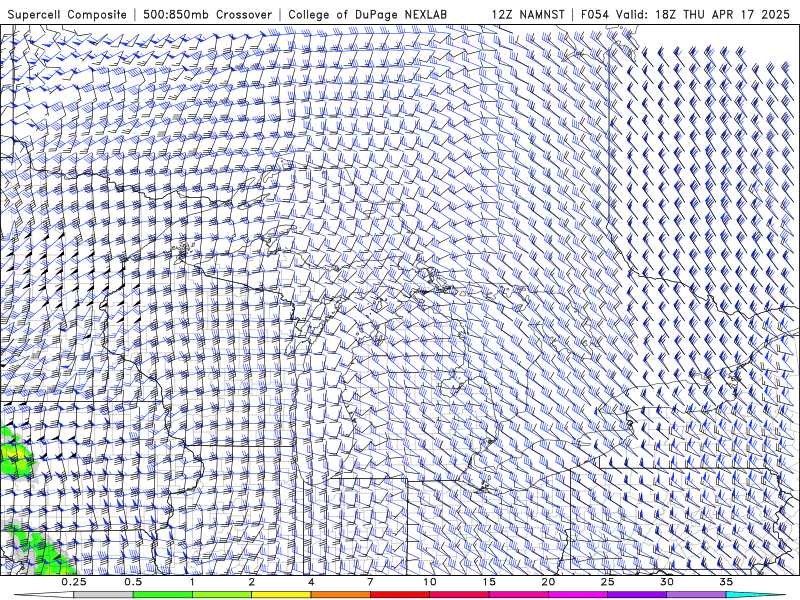Click the '7' legend value

click(x=370, y=582)
